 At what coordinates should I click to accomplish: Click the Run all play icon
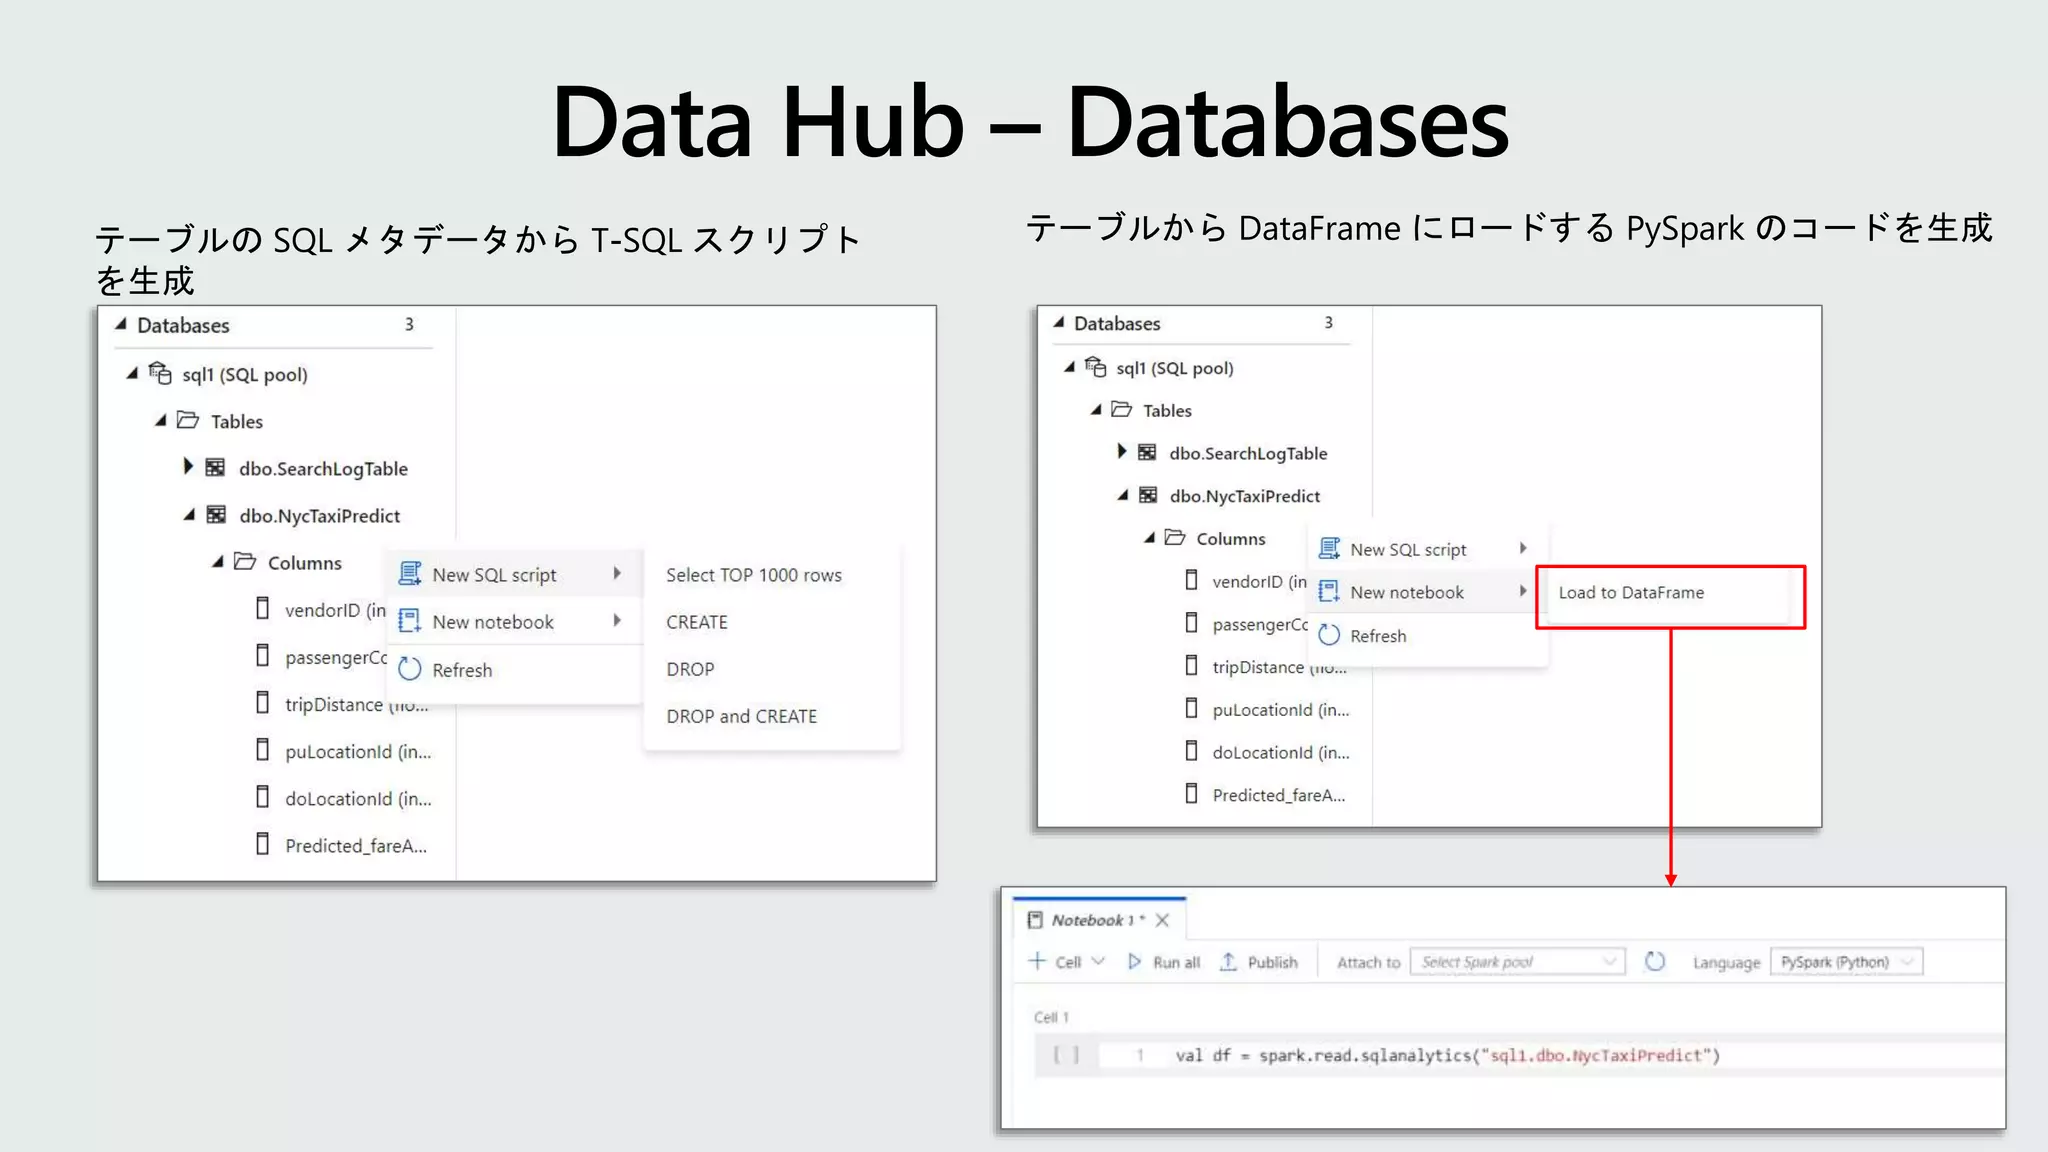[x=1134, y=961]
